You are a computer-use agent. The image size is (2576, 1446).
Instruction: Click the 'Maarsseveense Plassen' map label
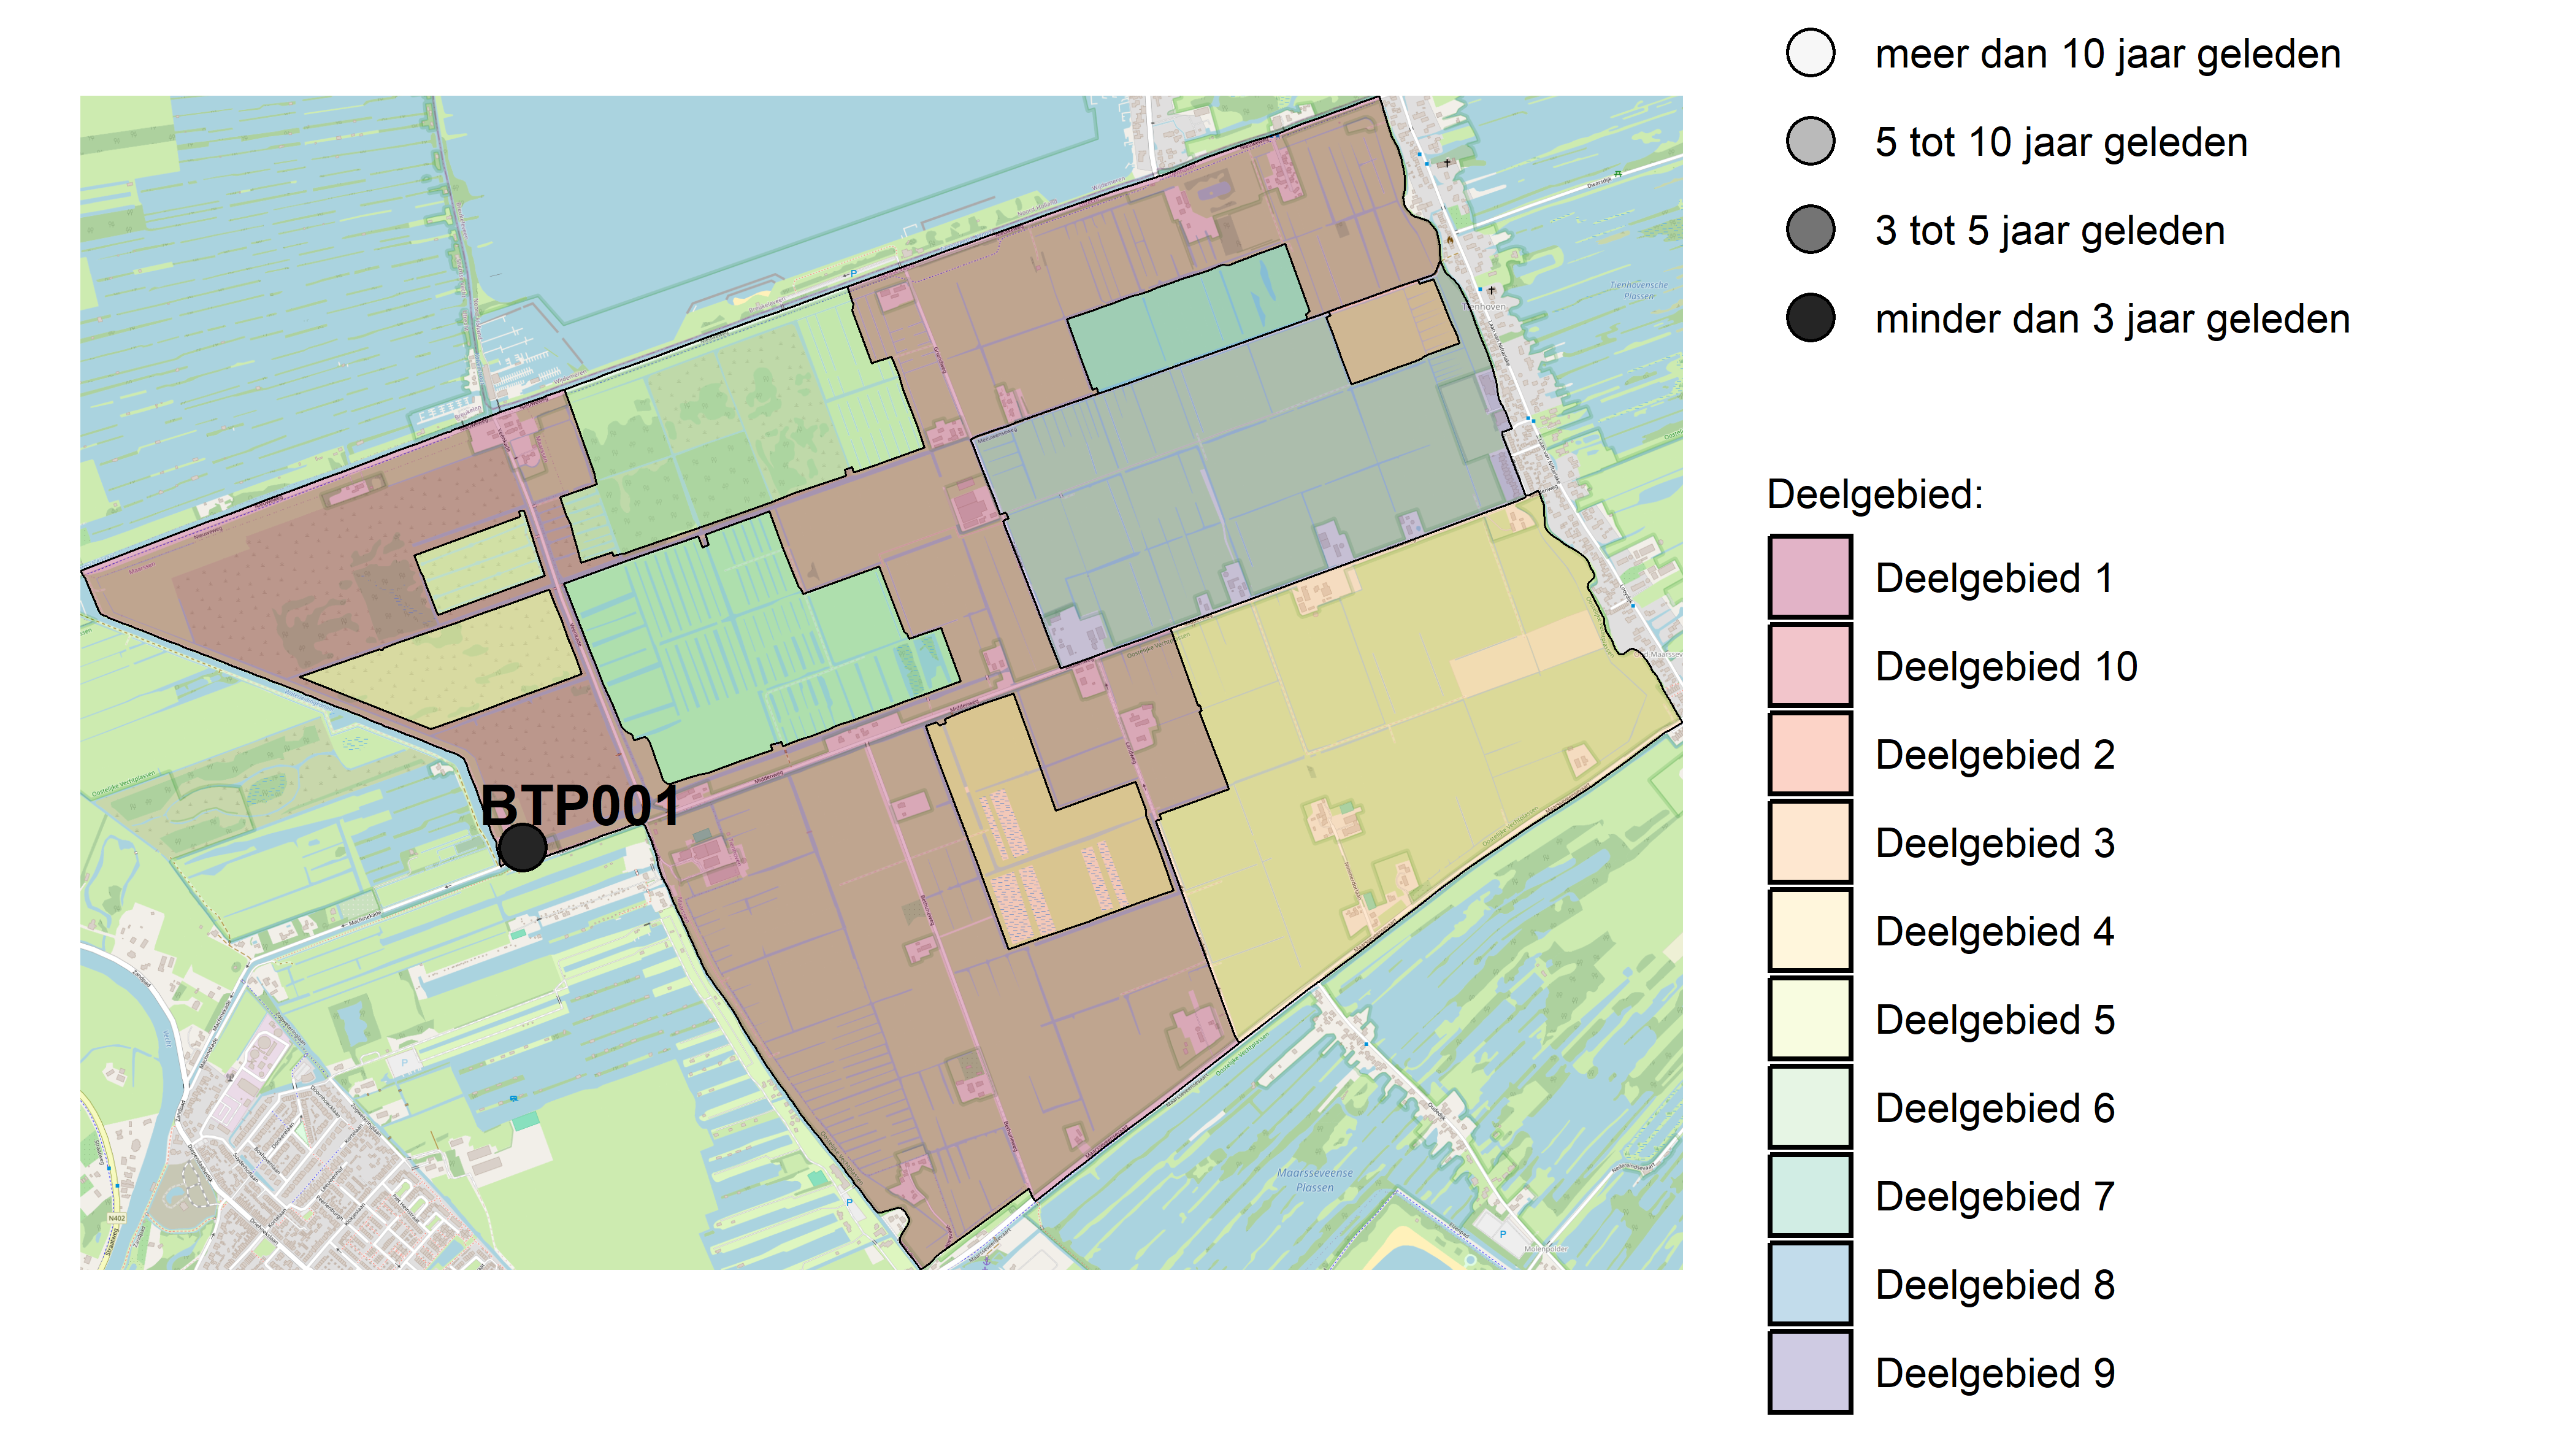tap(1314, 1180)
